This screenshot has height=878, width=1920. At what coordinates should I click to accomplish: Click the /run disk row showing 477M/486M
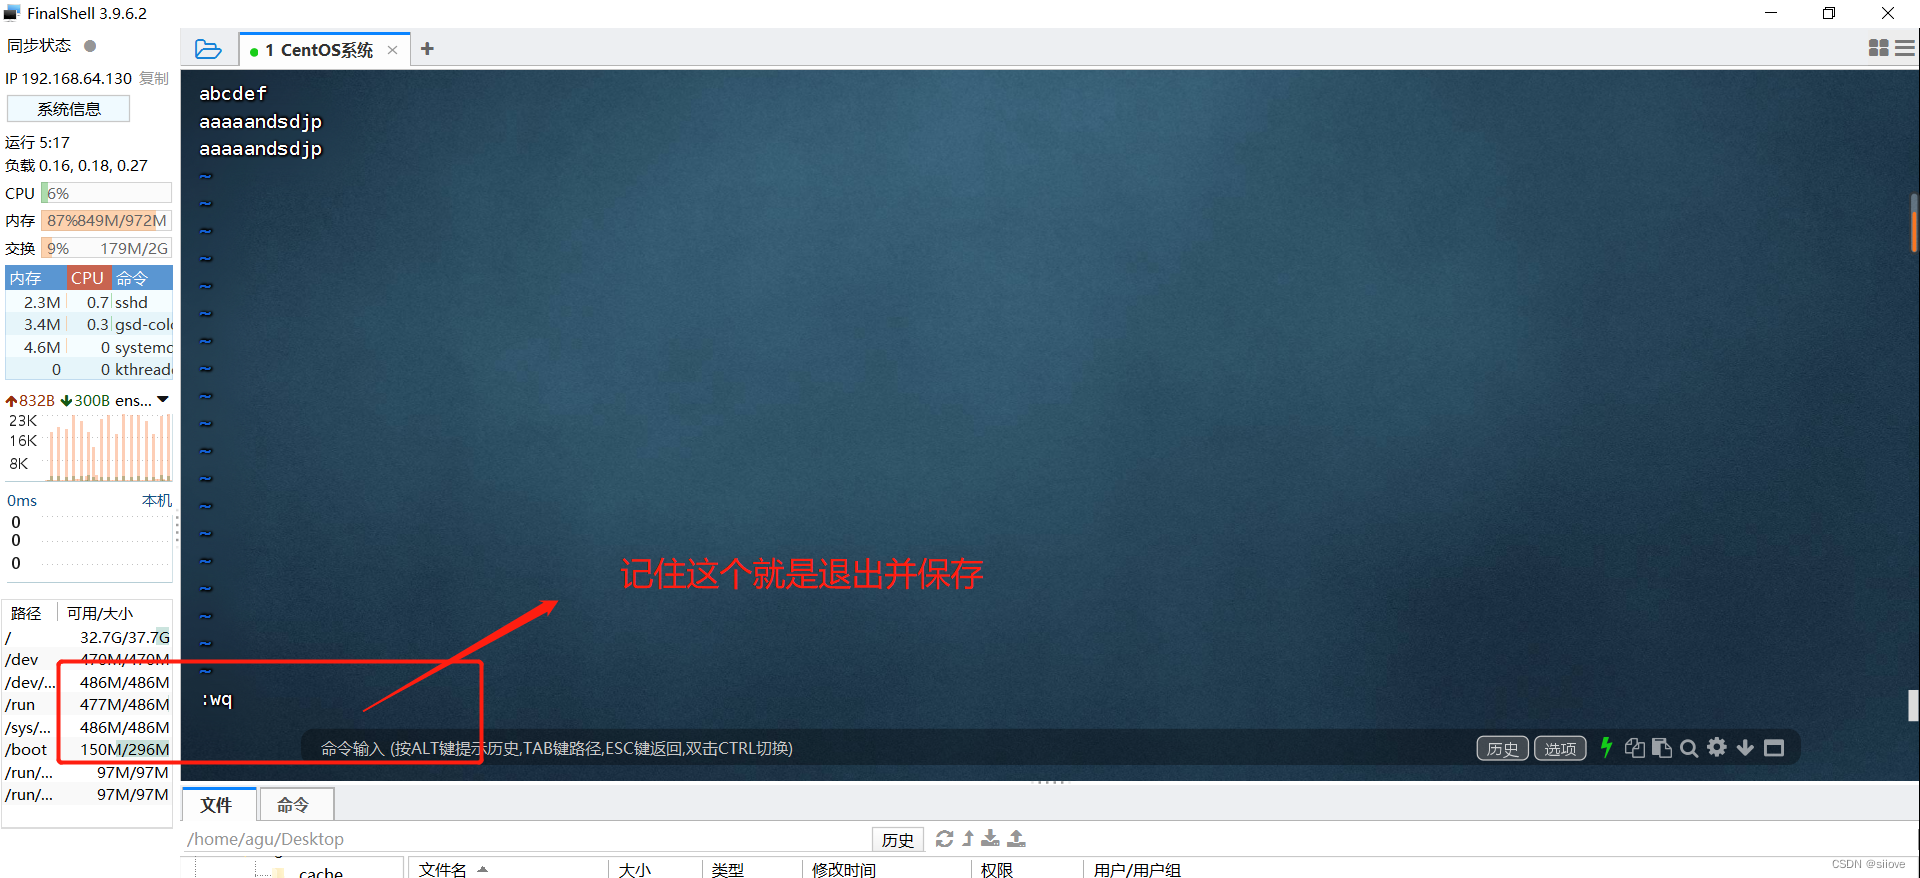[87, 704]
